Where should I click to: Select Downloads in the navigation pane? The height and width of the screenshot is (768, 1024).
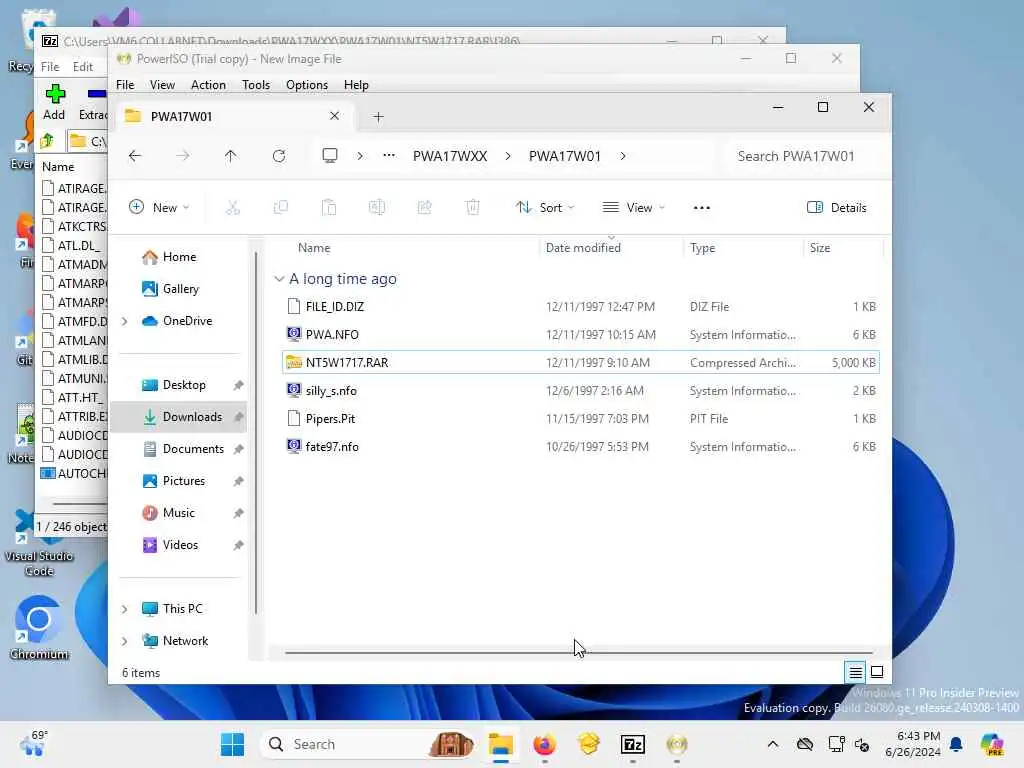(179, 417)
